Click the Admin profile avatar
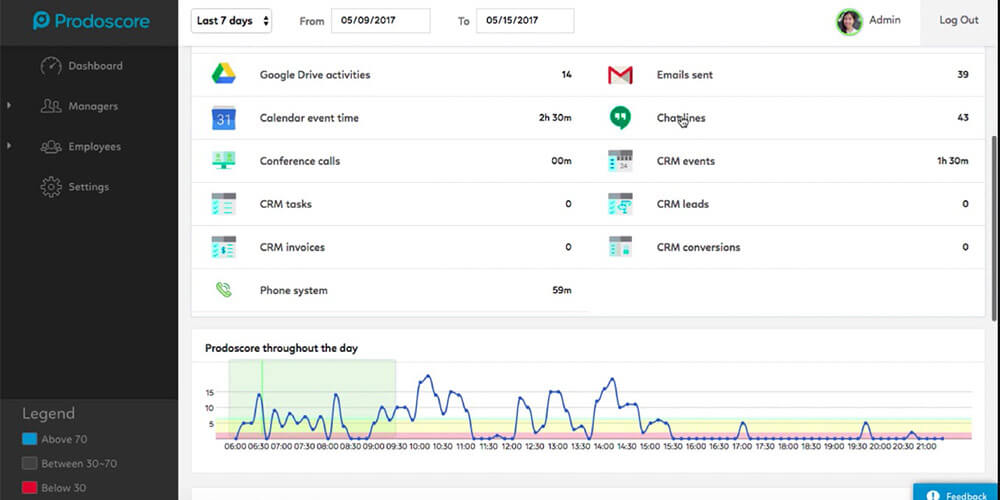 [849, 22]
